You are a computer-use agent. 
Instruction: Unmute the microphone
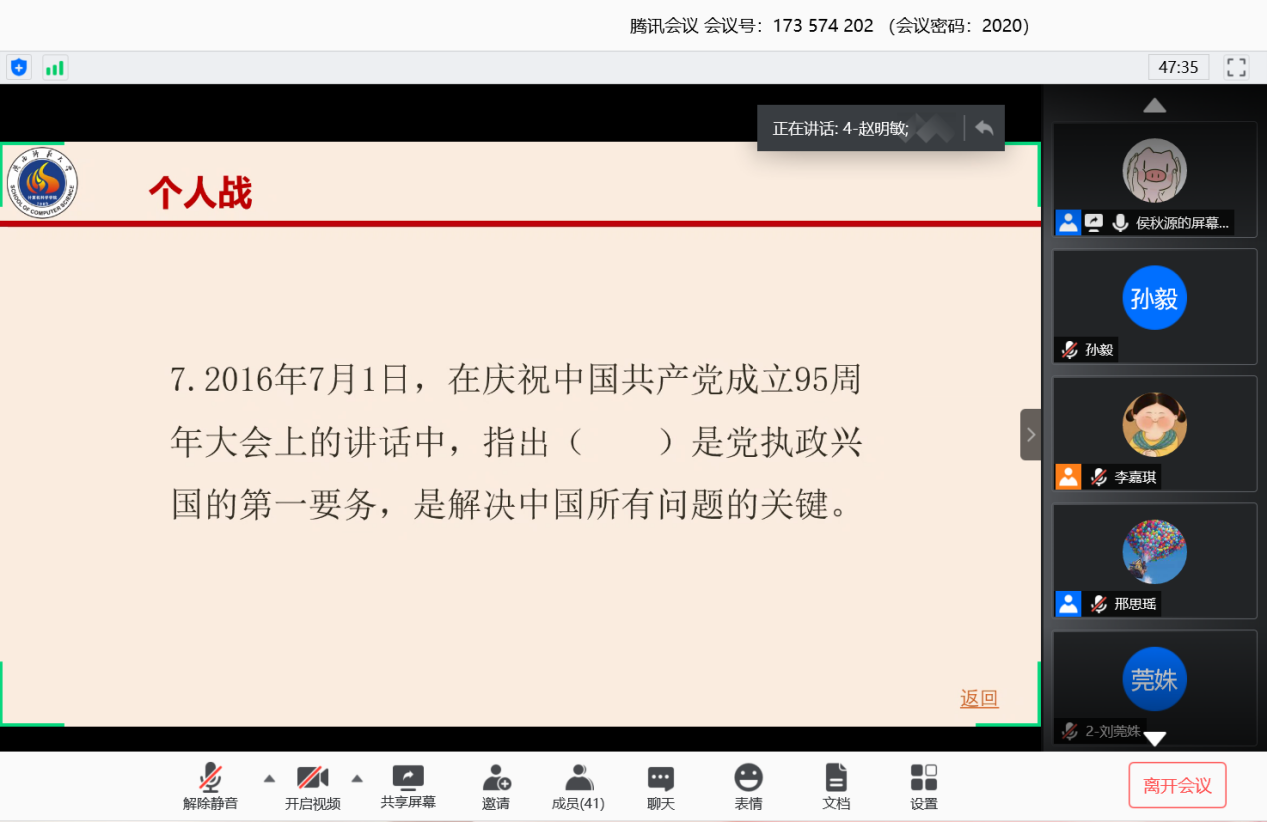210,787
